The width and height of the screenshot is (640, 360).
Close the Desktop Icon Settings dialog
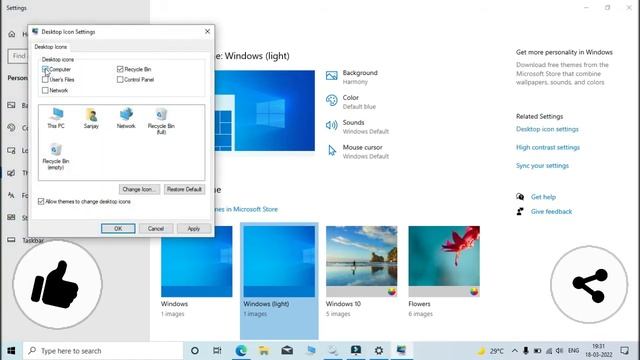click(207, 31)
